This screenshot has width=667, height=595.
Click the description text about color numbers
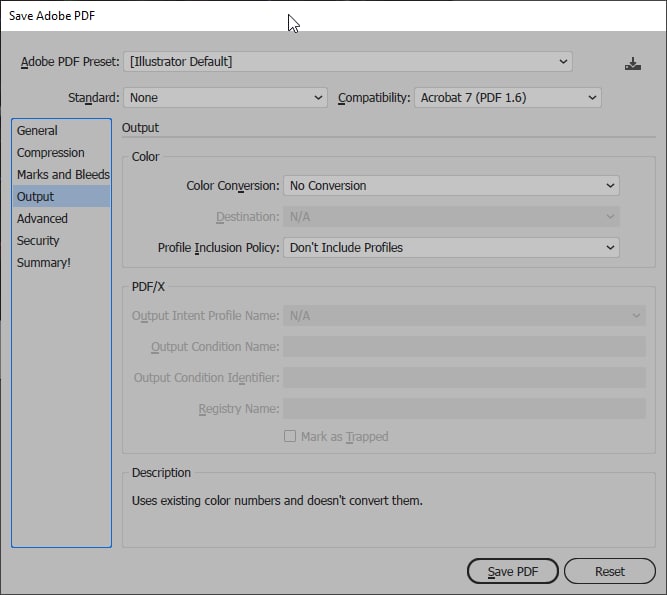pos(277,501)
